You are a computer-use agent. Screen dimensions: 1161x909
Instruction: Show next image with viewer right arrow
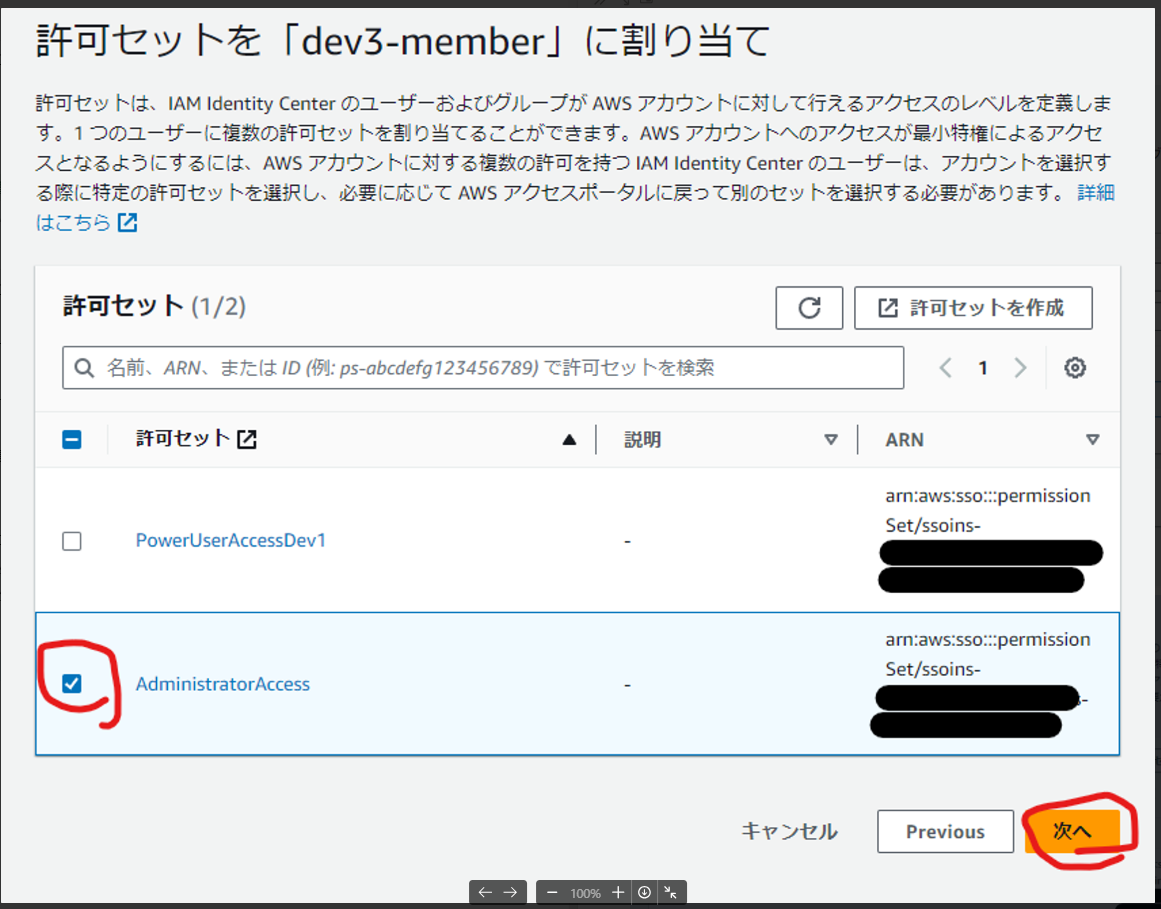510,893
